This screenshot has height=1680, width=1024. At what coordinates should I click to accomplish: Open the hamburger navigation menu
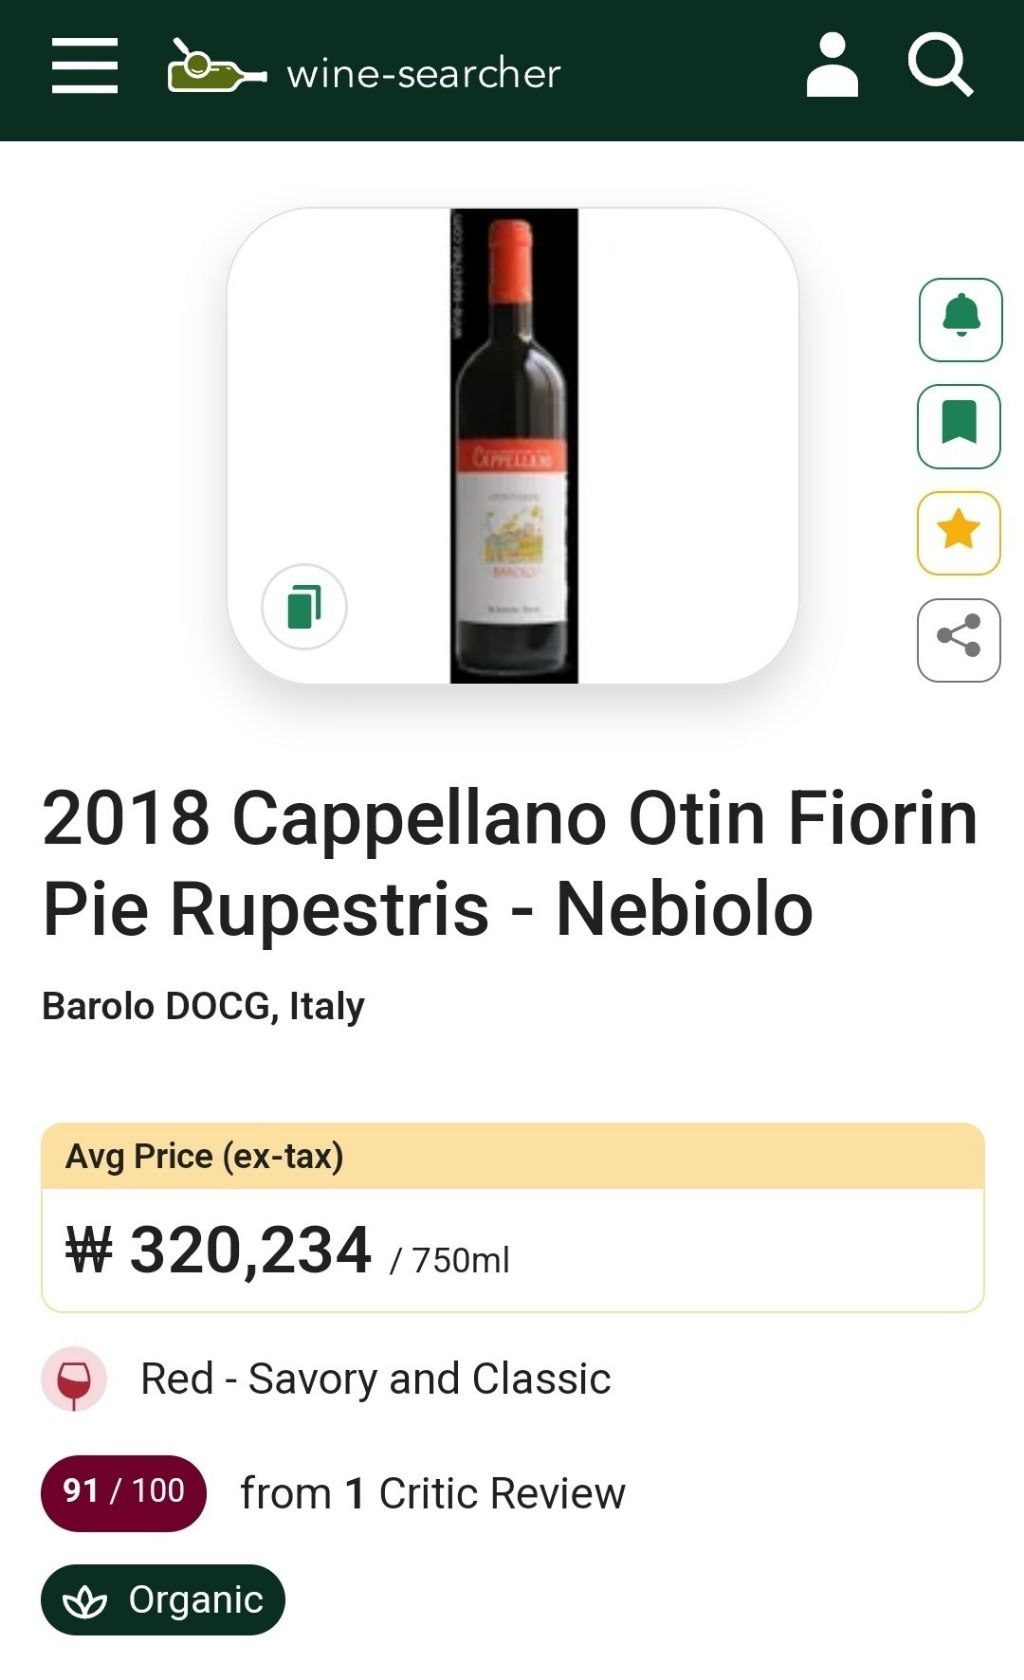click(x=85, y=66)
